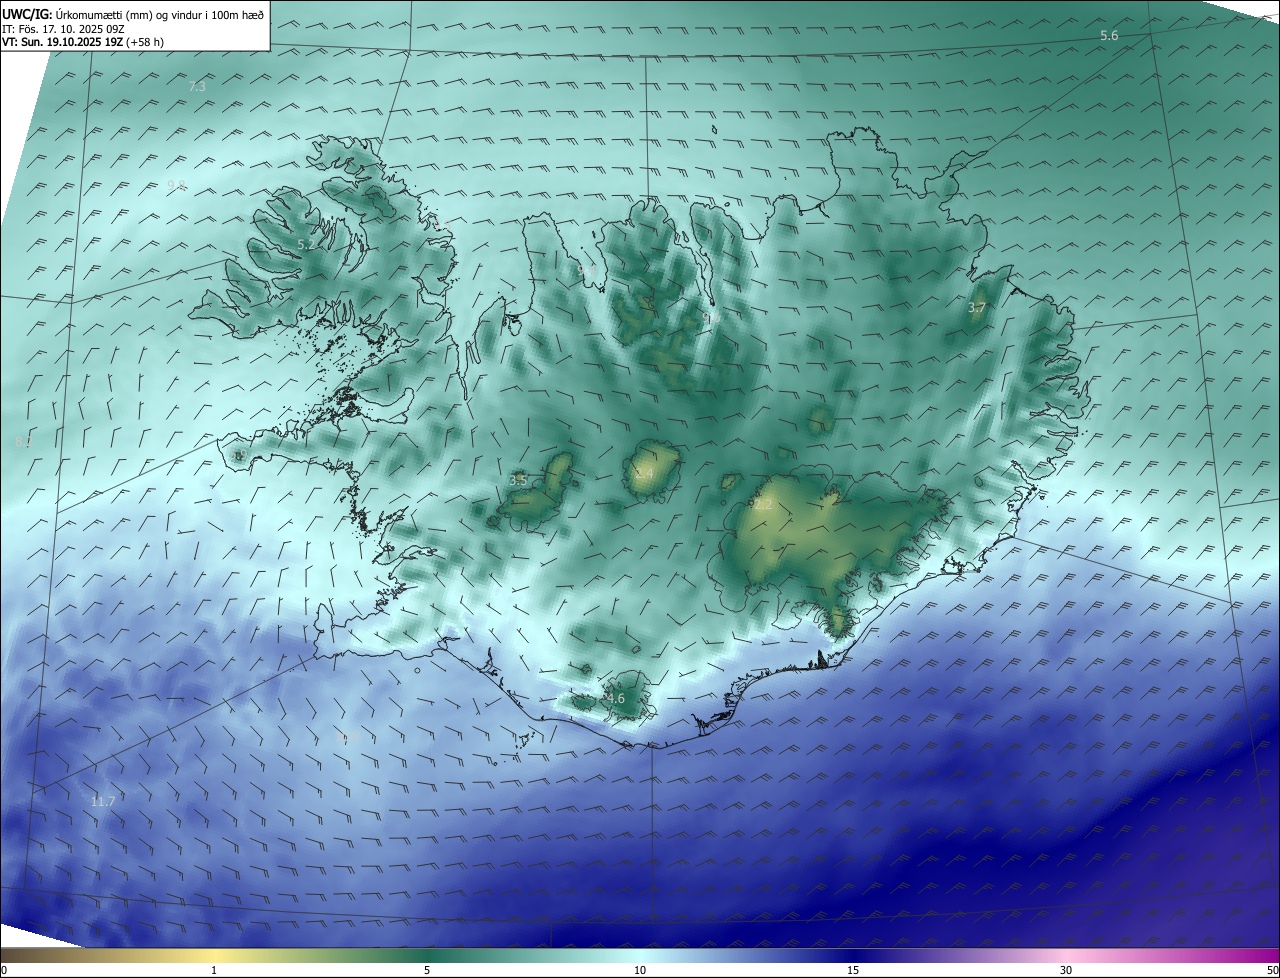Click the '50' tick on color scale
1280x978 pixels.
click(x=1272, y=970)
